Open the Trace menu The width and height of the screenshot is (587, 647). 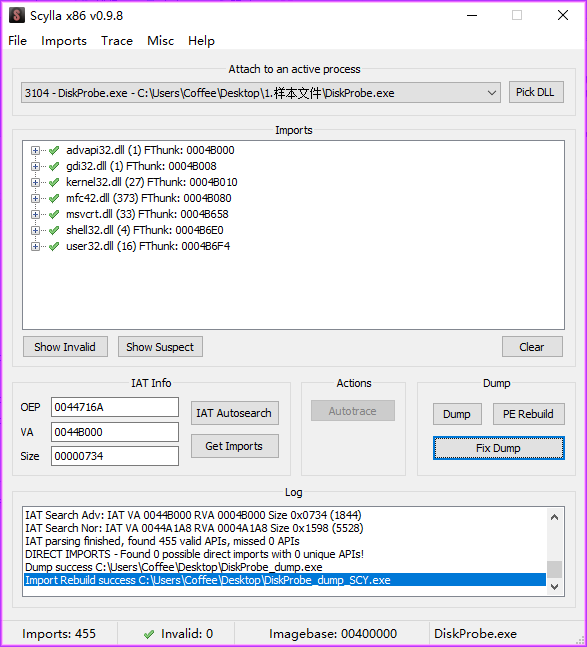(117, 41)
